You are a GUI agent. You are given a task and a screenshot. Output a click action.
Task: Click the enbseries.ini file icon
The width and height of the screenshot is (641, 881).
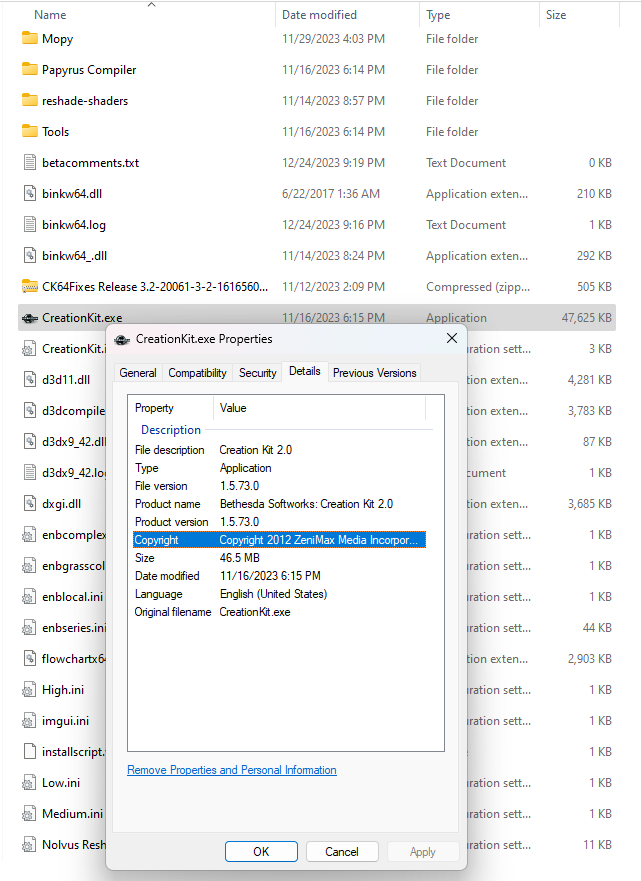coord(30,627)
